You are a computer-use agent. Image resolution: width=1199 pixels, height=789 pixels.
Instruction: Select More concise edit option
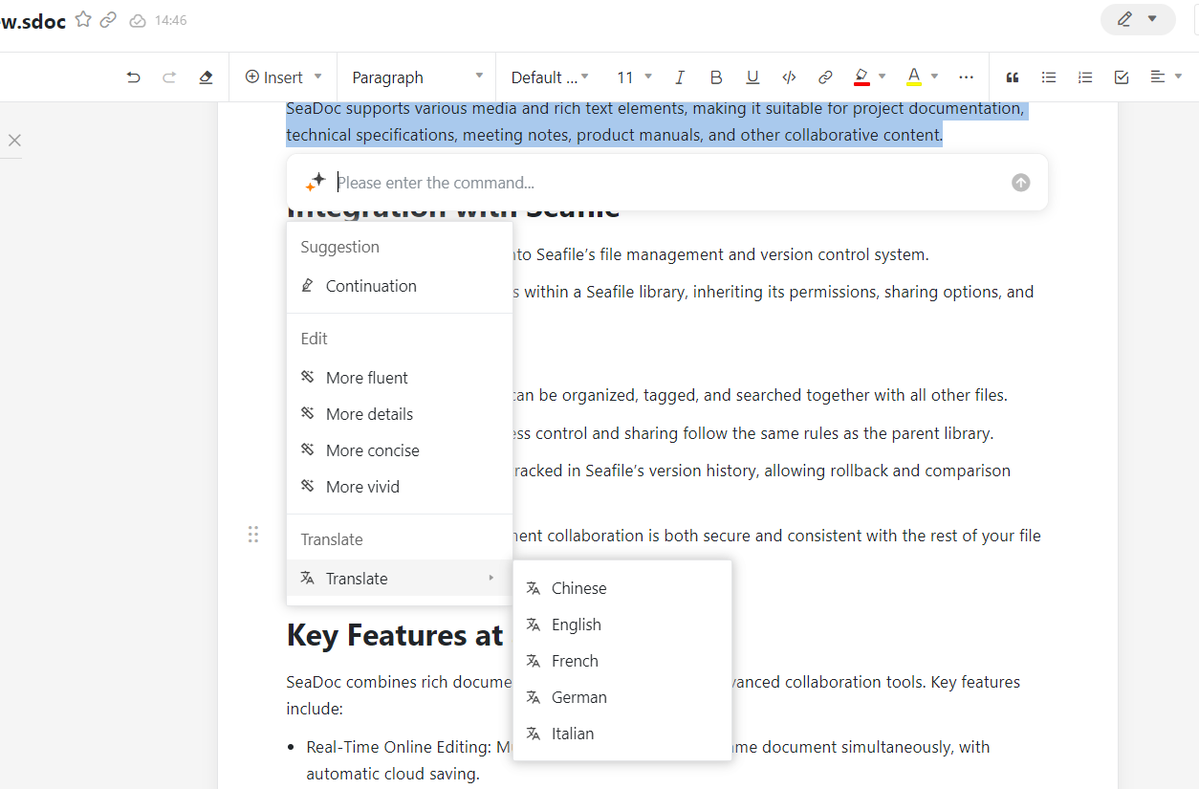pos(399,450)
